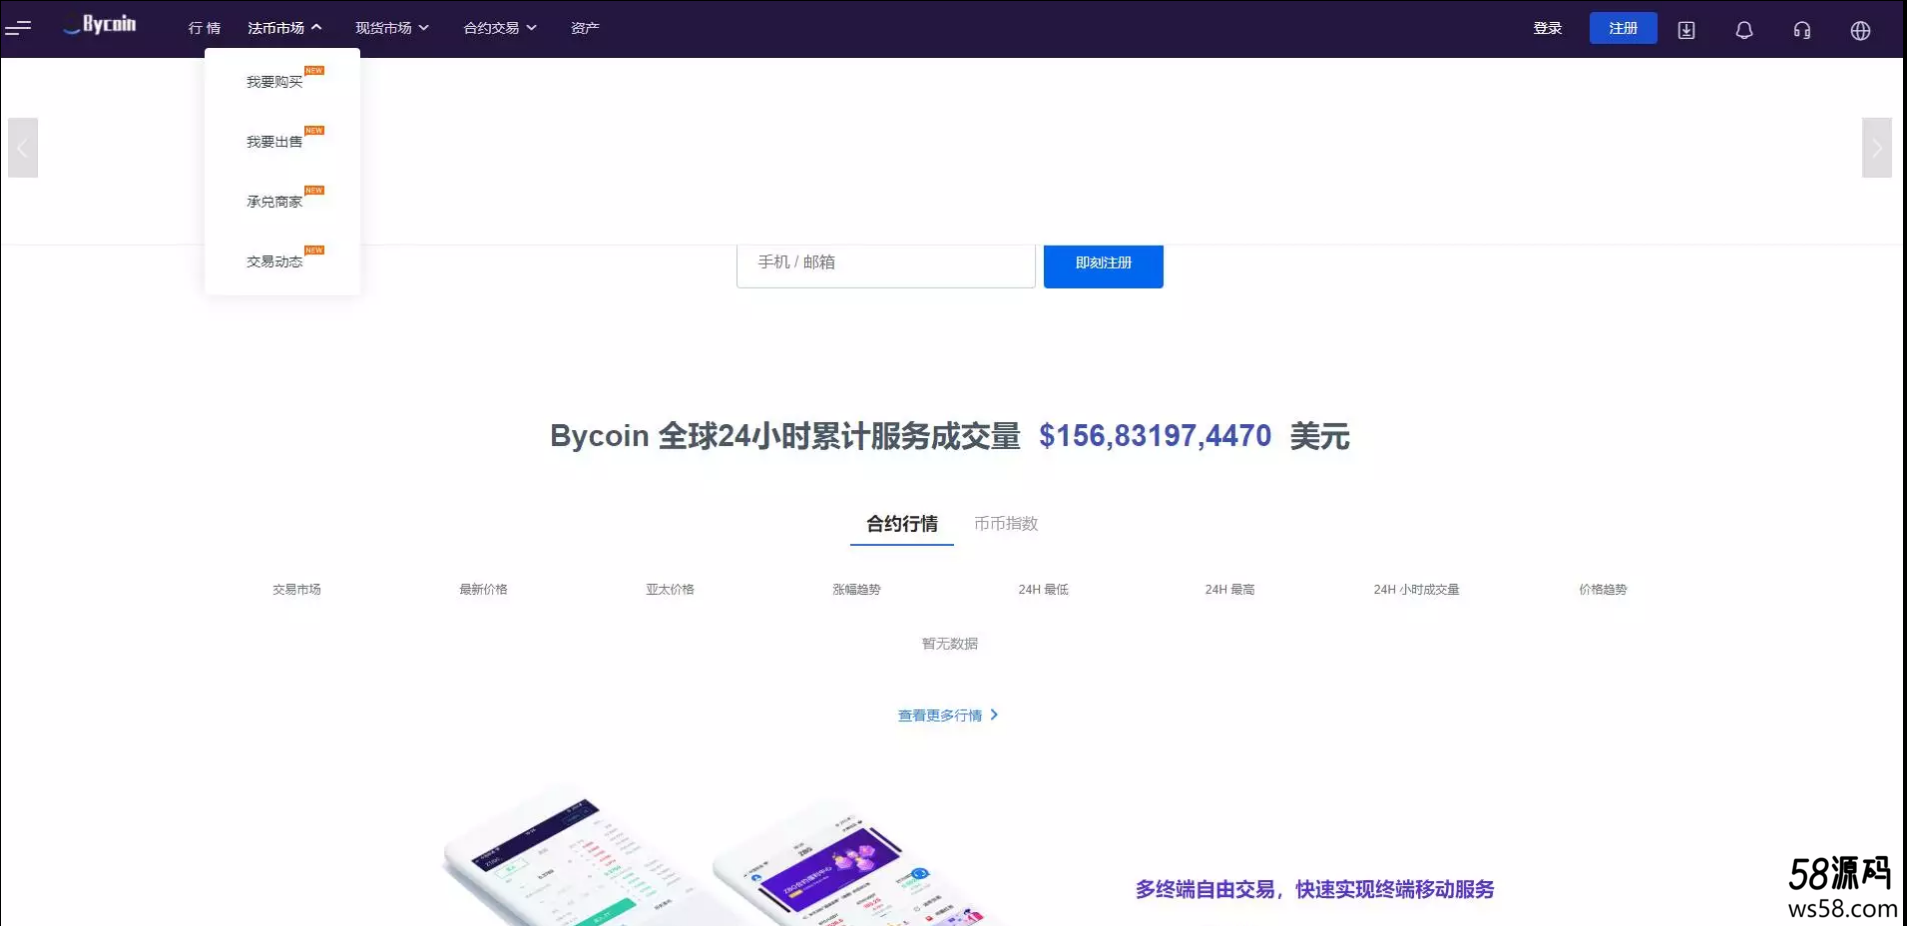Open the 资产 menu item
The width and height of the screenshot is (1907, 926).
585,28
